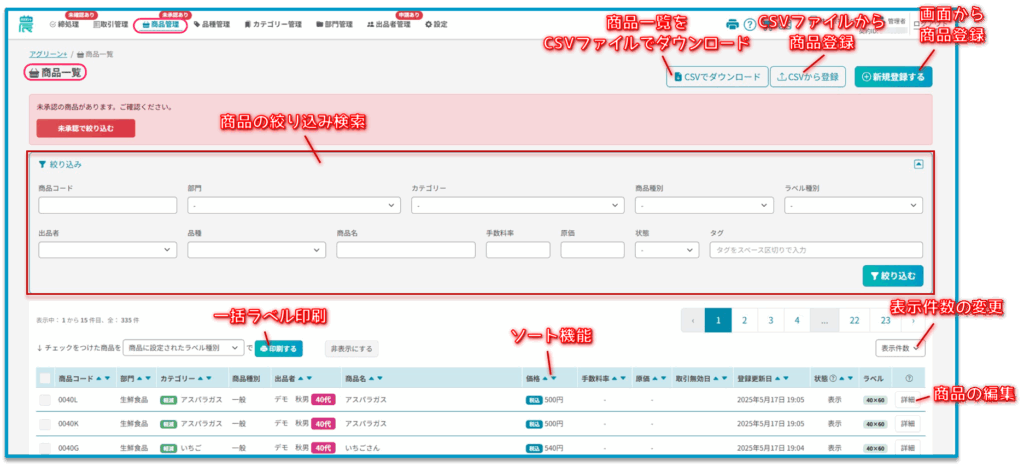Sort by 商品コード ascending arrow

tap(102, 379)
